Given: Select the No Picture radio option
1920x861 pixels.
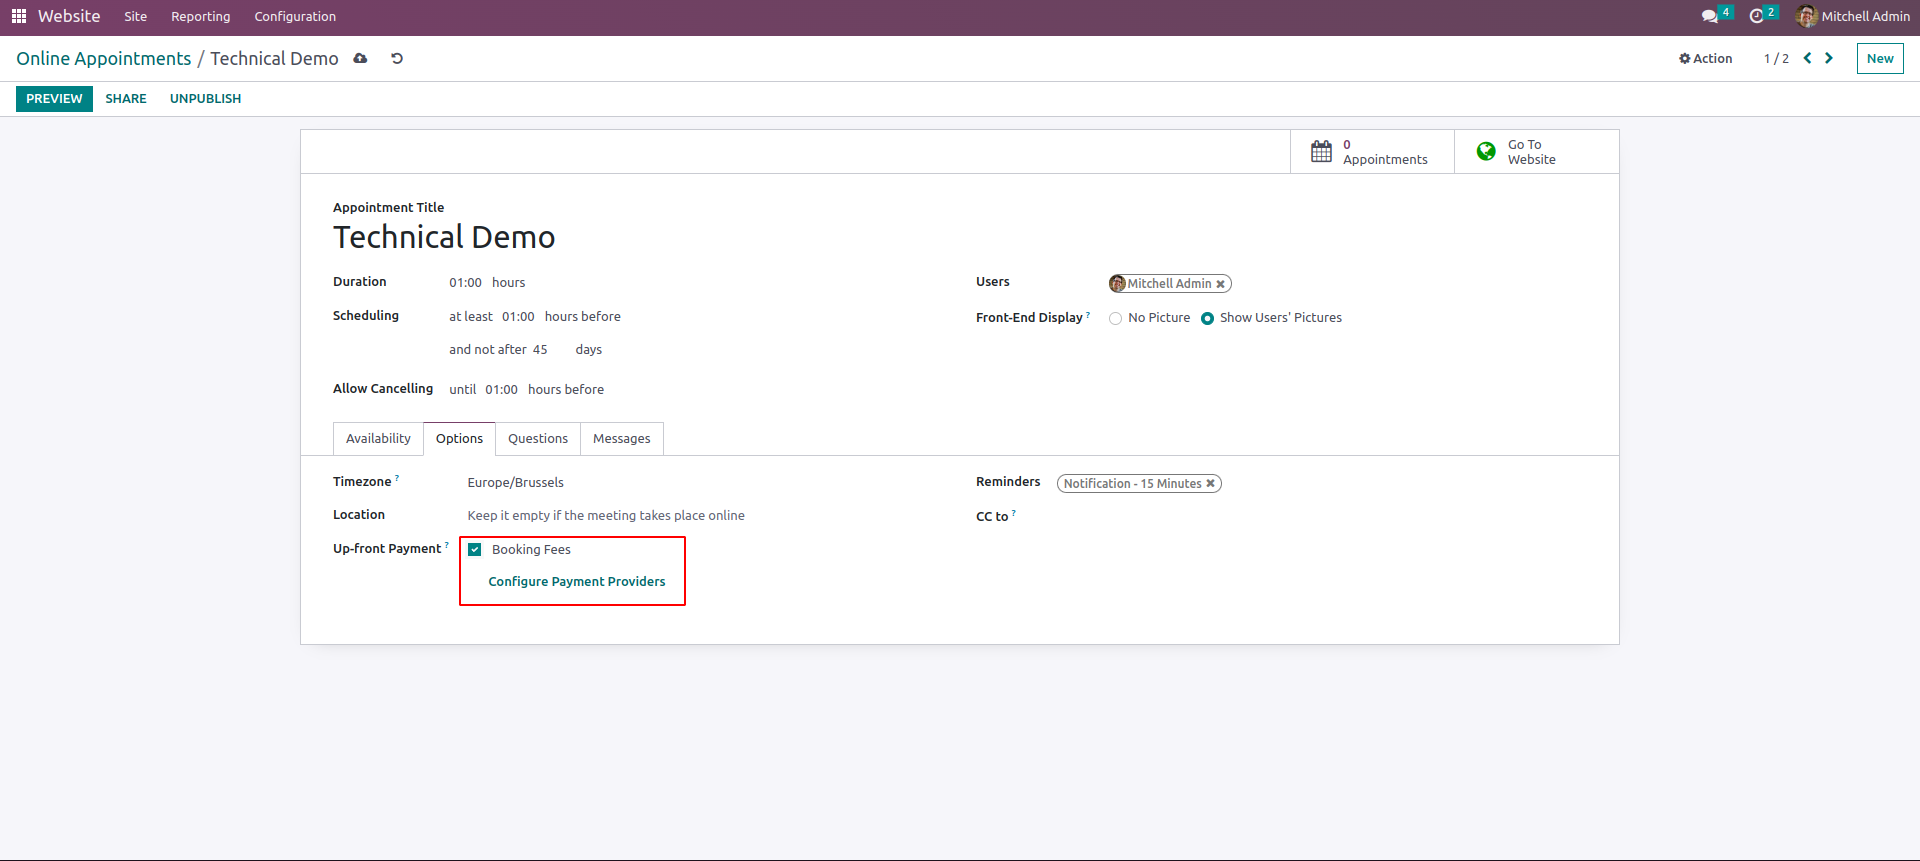Looking at the screenshot, I should click(x=1115, y=319).
